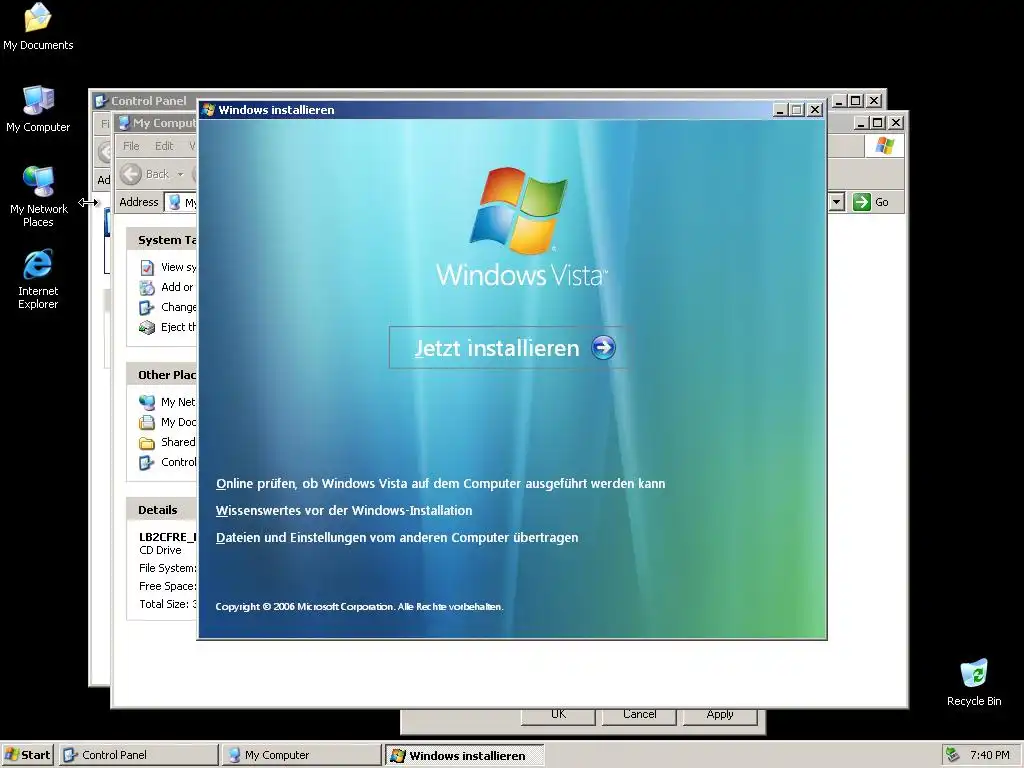Launch Internet Explorer from the desktop

tap(38, 279)
